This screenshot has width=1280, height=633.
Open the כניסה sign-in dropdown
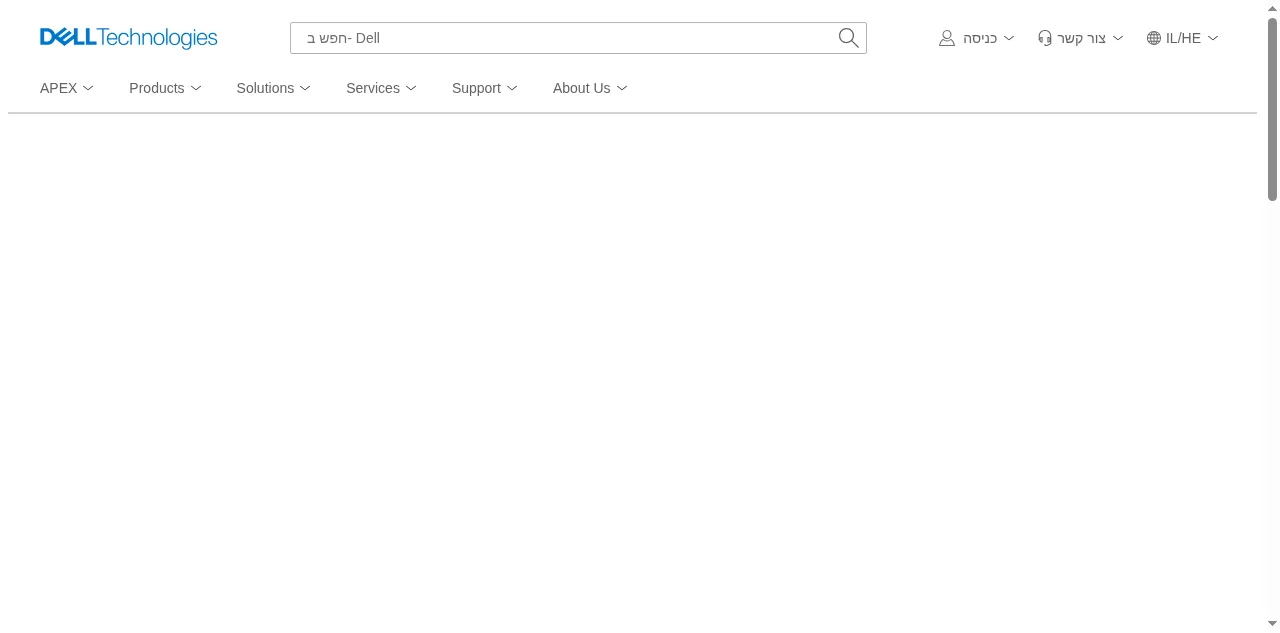click(x=977, y=38)
